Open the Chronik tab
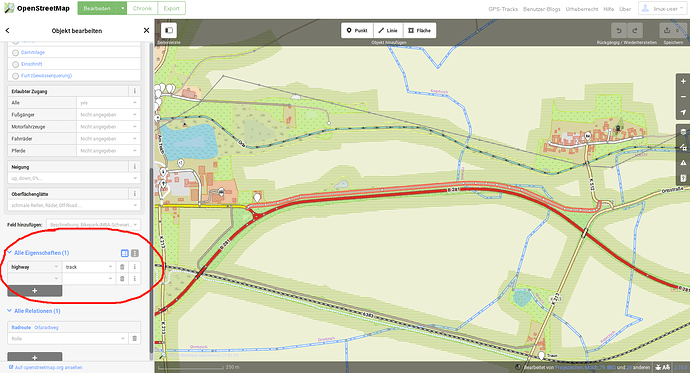The image size is (690, 373). tap(142, 8)
